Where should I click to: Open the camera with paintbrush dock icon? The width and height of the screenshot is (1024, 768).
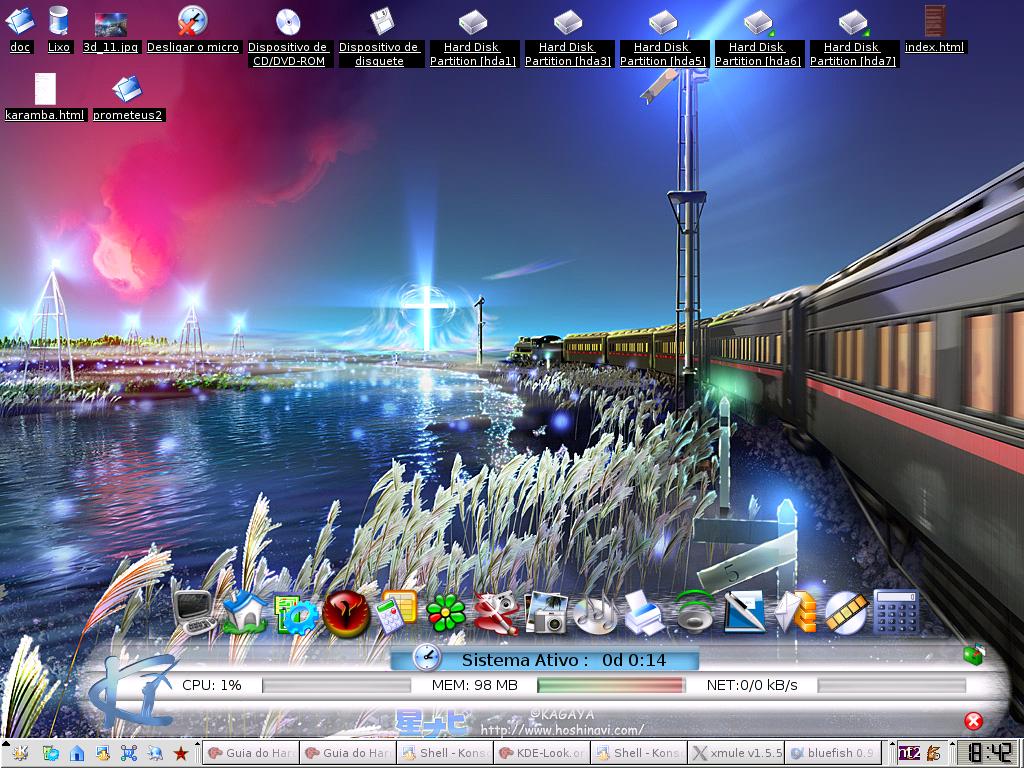[496, 613]
